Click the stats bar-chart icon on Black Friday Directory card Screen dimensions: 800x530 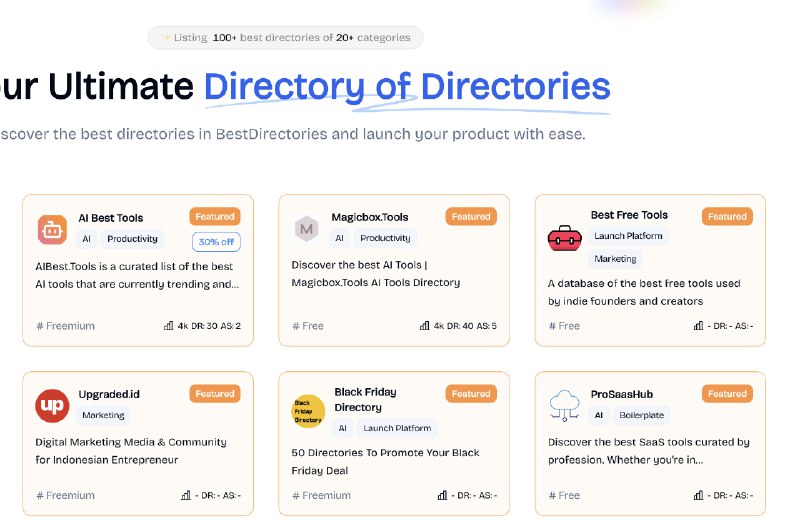(x=442, y=495)
